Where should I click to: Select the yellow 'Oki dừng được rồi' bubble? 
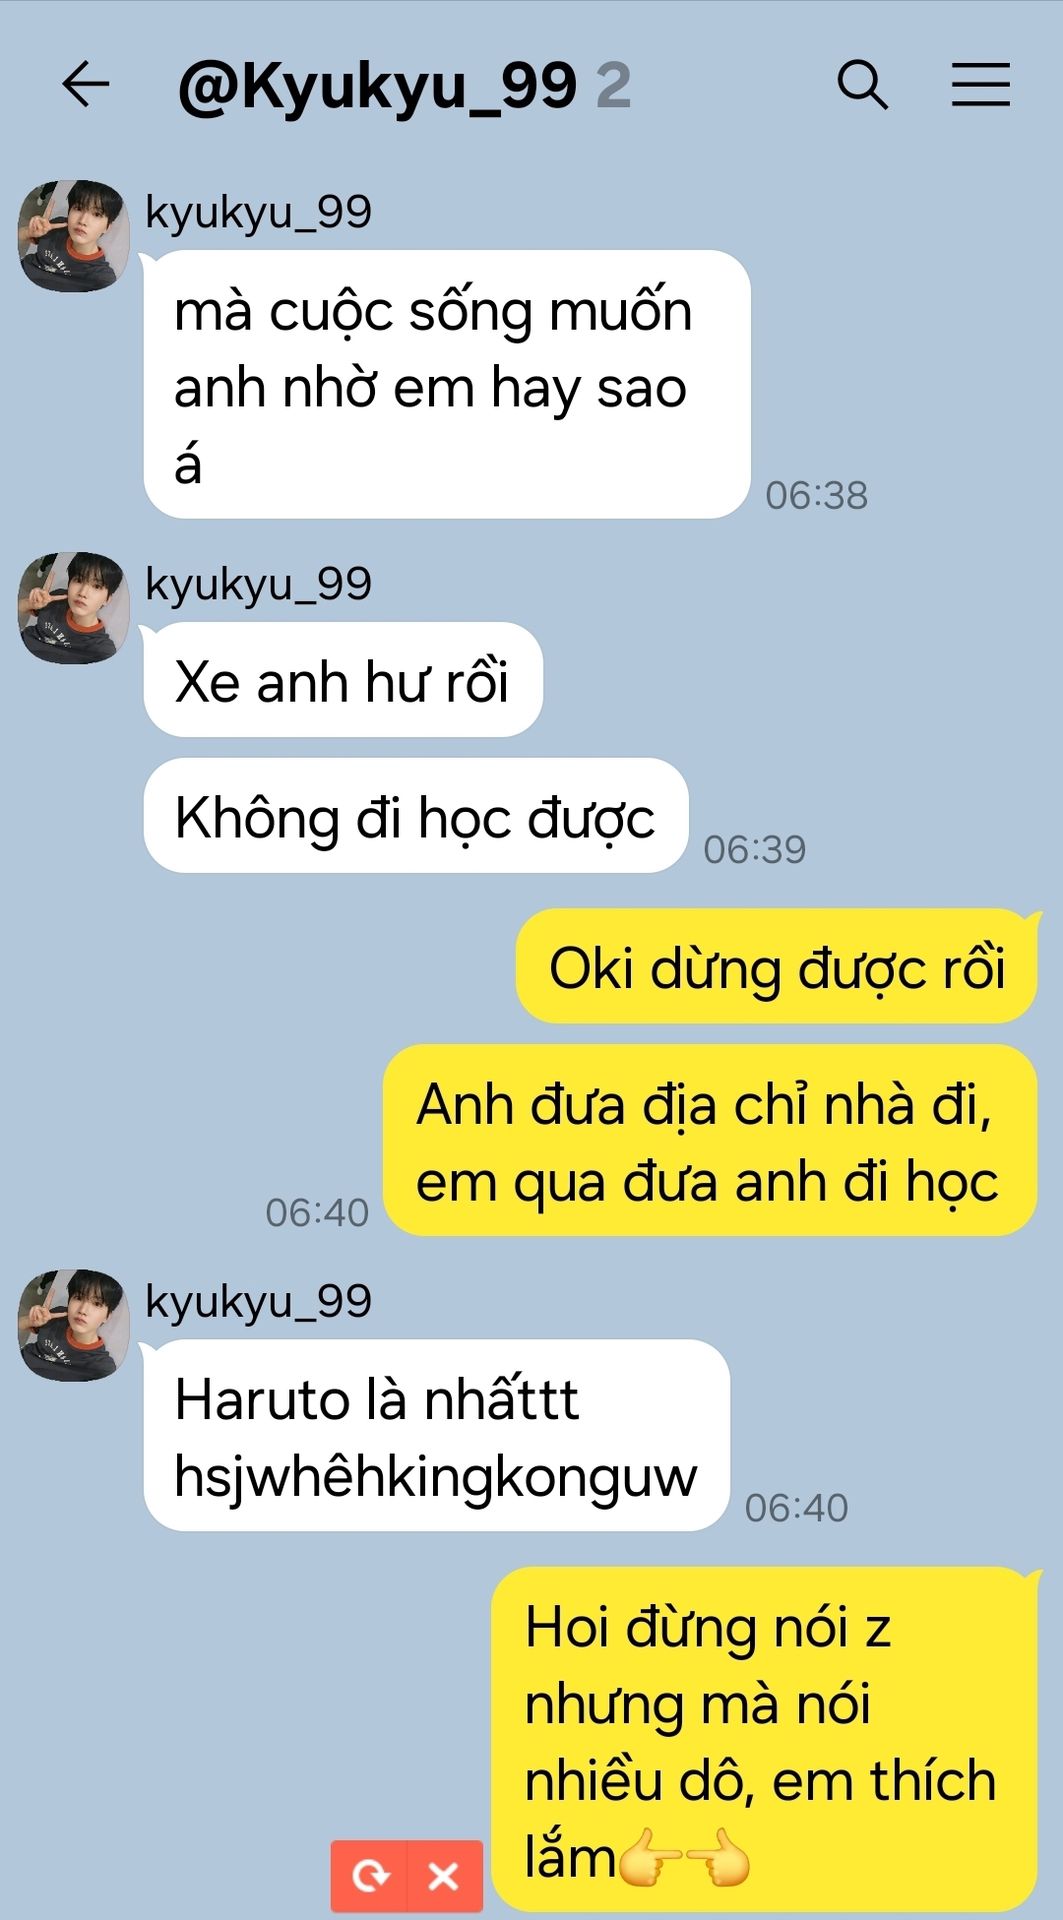coord(776,966)
